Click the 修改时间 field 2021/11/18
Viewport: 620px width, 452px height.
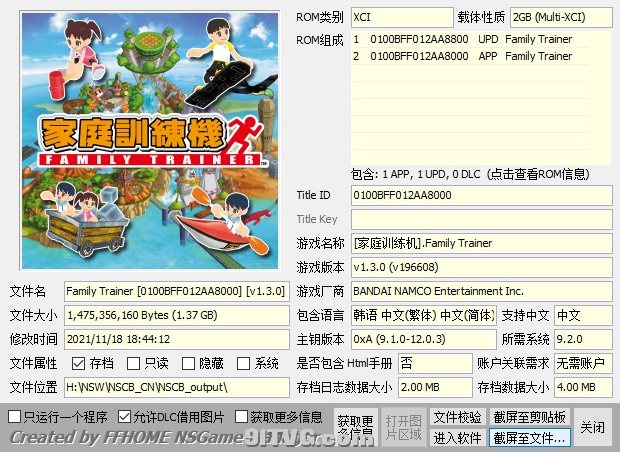pyautogui.click(x=177, y=339)
